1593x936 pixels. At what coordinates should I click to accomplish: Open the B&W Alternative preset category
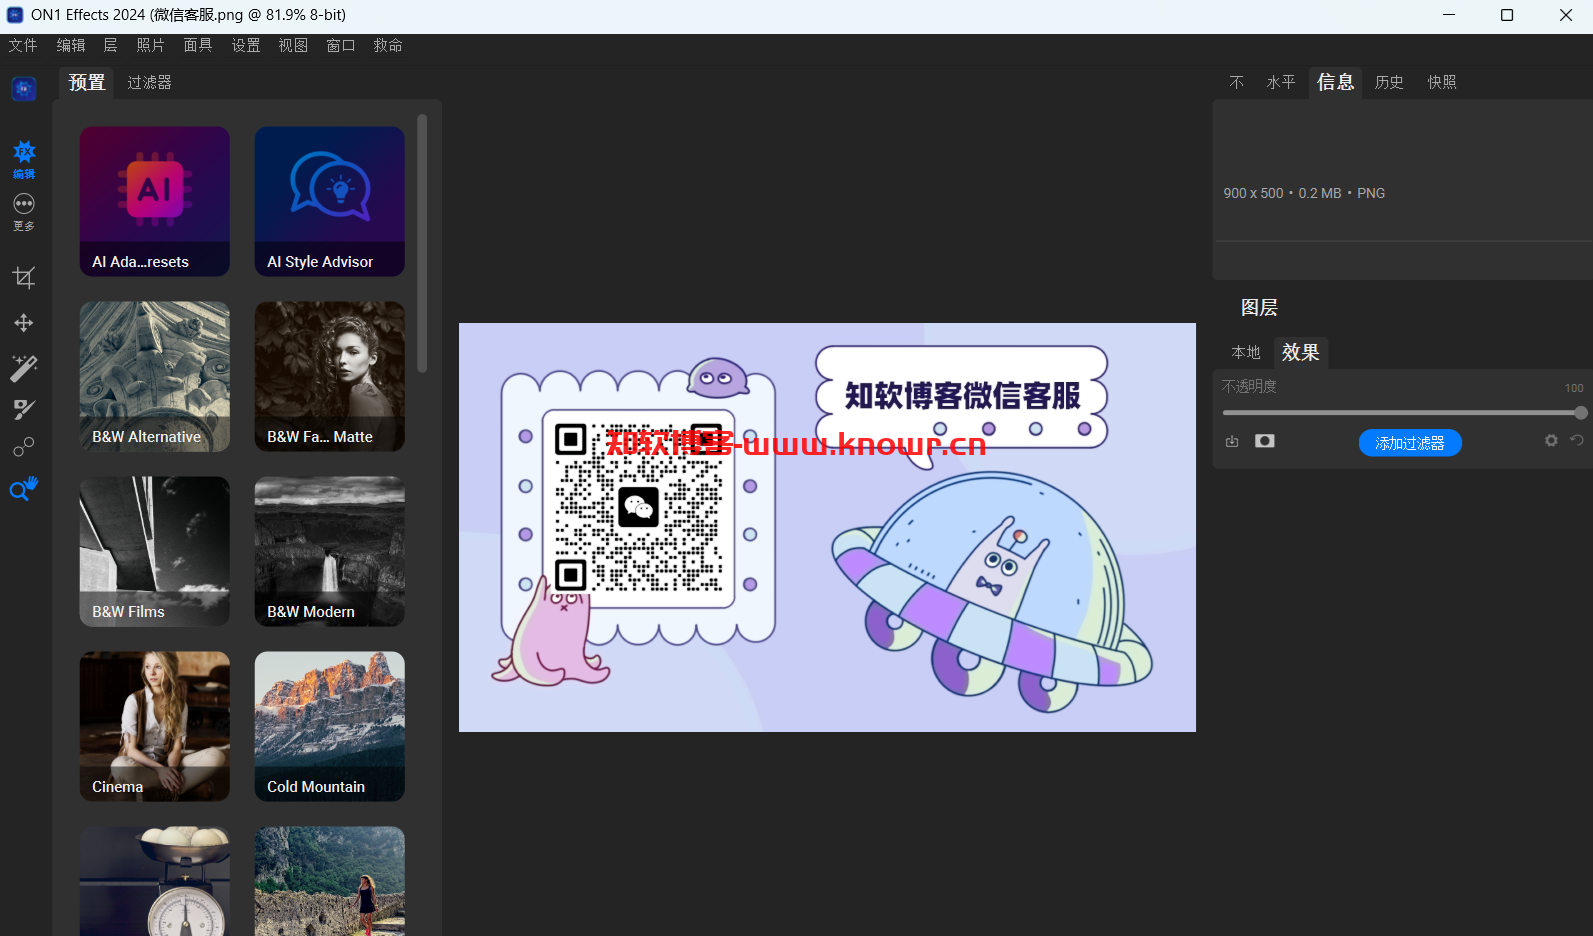[x=155, y=376]
